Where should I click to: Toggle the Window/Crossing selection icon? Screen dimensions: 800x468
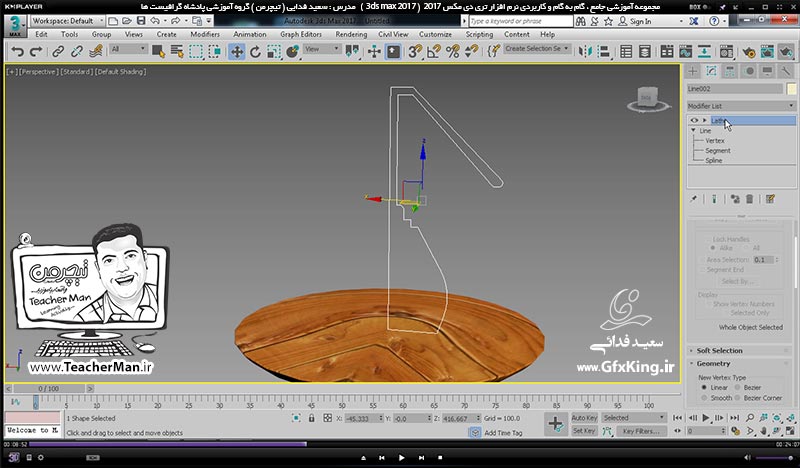215,52
